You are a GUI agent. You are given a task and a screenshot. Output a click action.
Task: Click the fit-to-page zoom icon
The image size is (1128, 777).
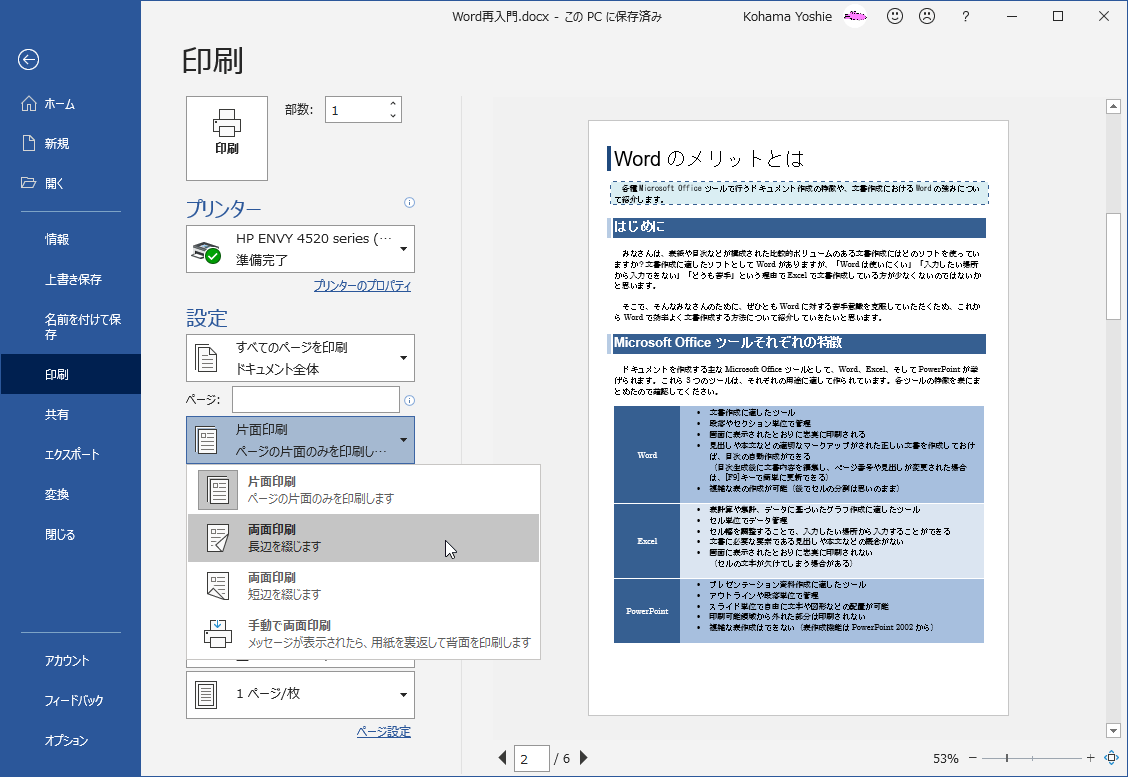pos(1111,758)
